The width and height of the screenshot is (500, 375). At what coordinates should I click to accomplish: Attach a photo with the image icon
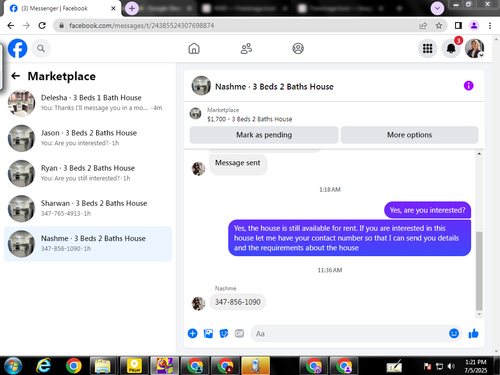pyautogui.click(x=208, y=333)
